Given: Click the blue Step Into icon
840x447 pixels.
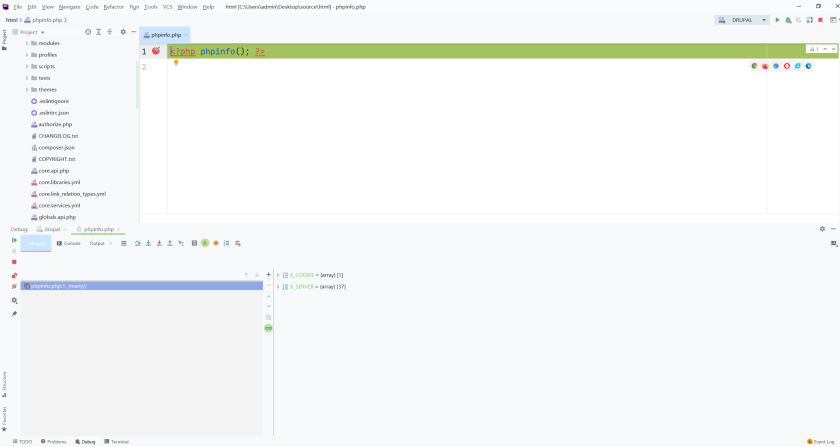Looking at the screenshot, I should tap(148, 243).
